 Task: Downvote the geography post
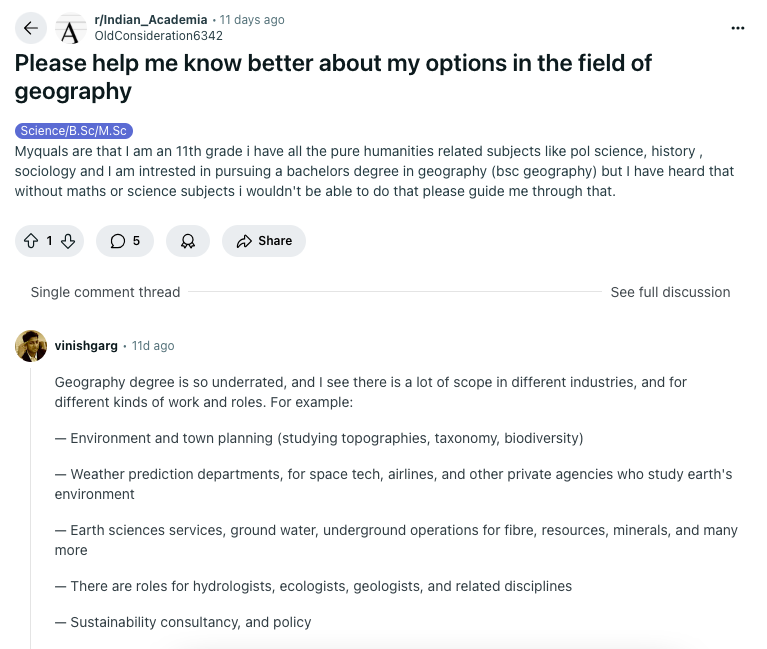[68, 241]
